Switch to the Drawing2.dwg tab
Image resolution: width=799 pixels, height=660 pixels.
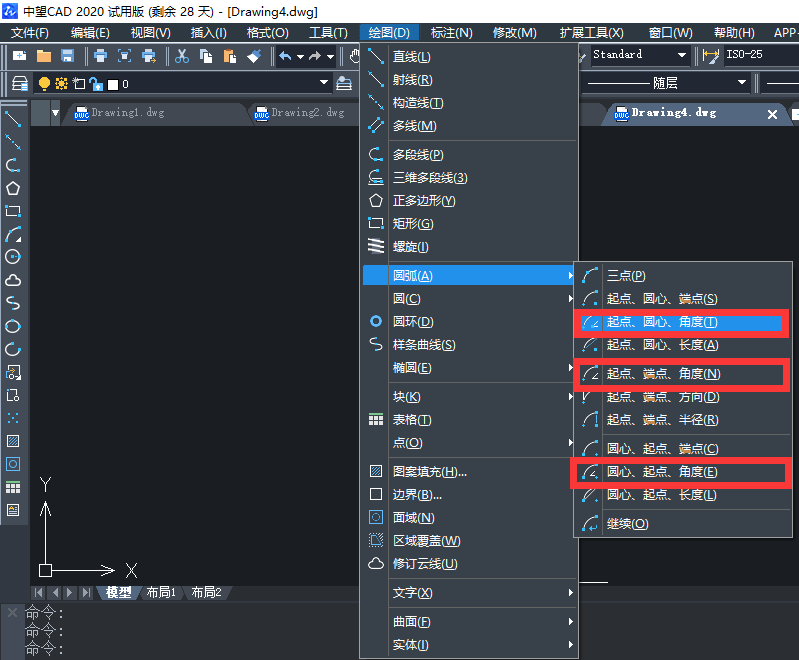tap(307, 113)
